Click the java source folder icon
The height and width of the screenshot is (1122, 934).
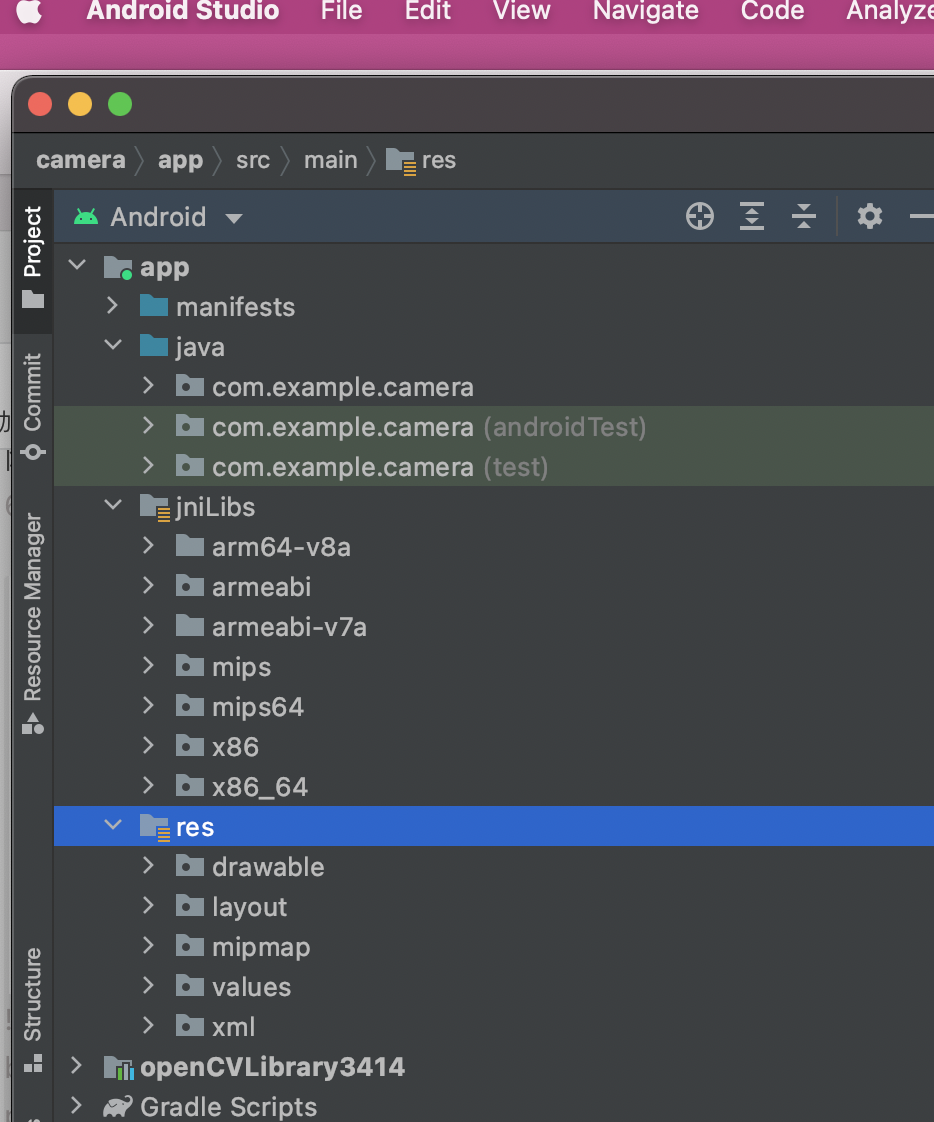pyautogui.click(x=154, y=346)
